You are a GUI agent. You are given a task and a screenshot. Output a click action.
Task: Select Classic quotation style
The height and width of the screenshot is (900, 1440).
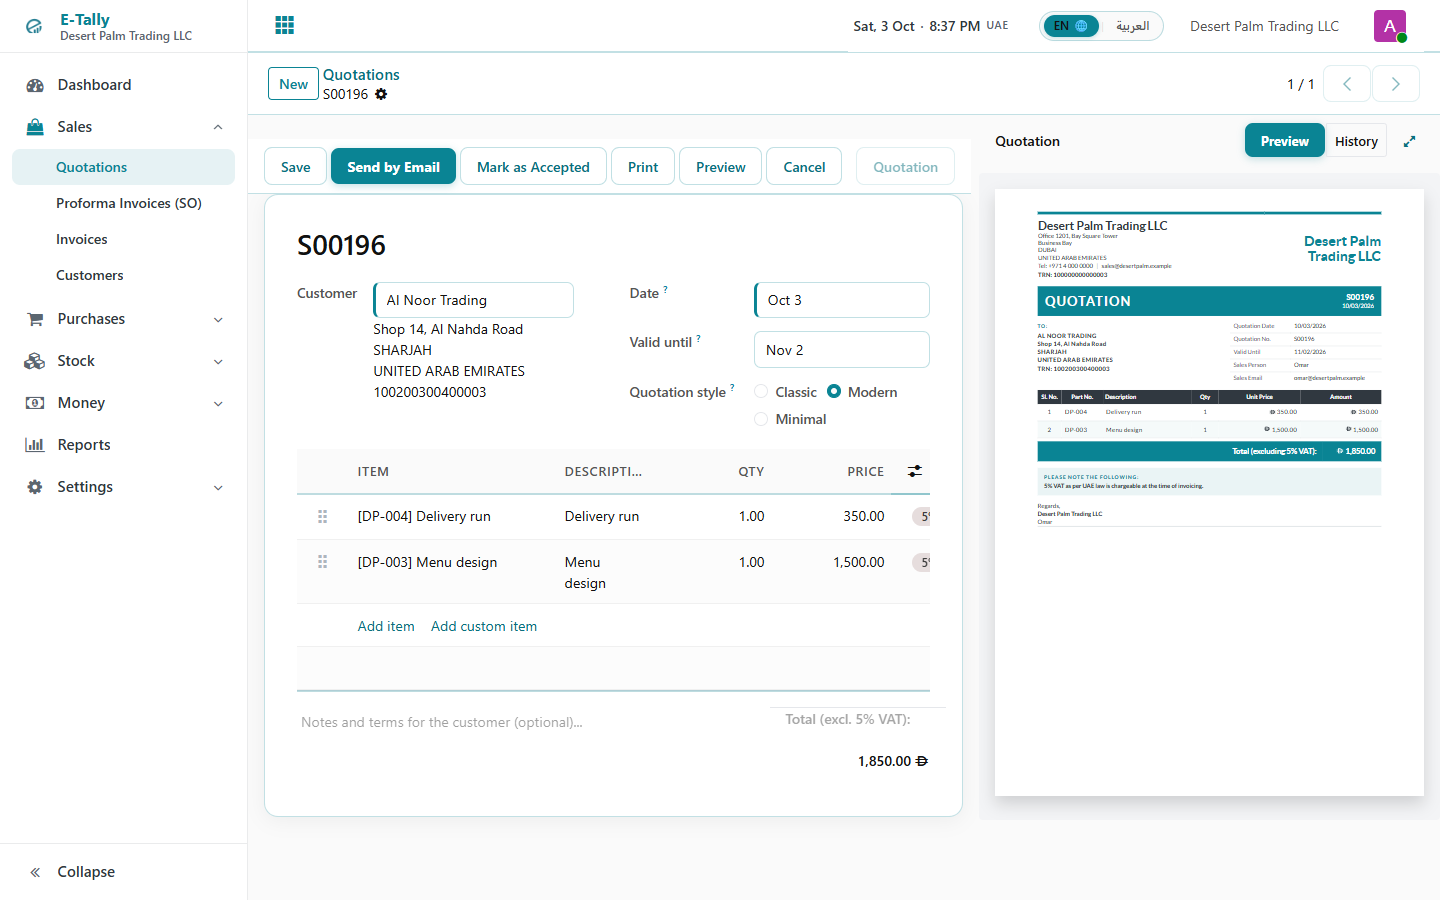click(x=761, y=392)
